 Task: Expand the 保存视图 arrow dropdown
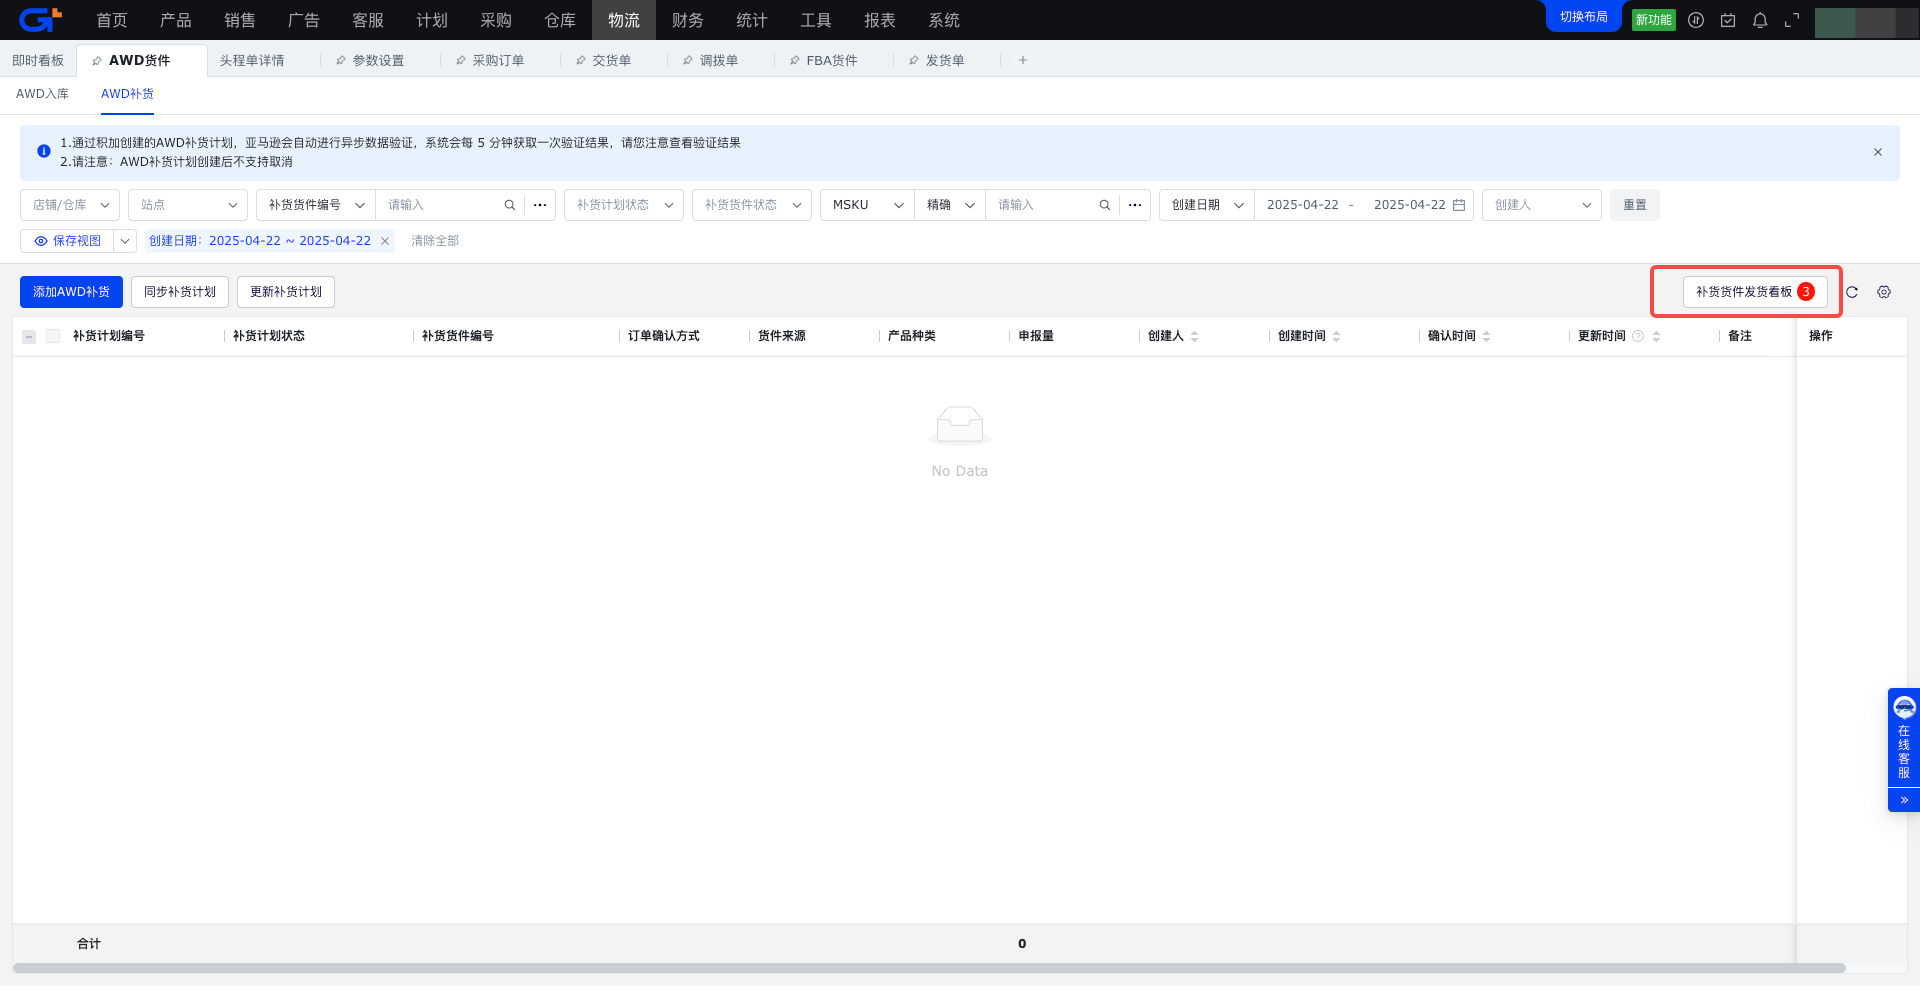coord(125,241)
